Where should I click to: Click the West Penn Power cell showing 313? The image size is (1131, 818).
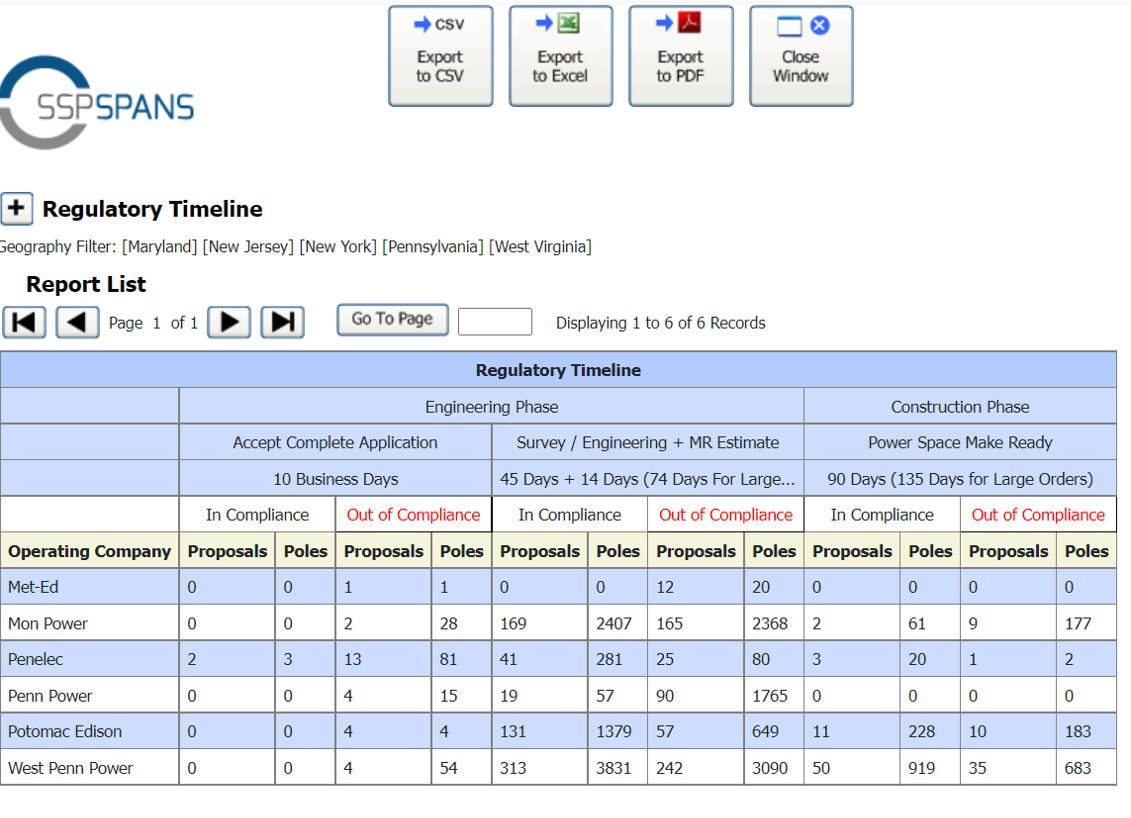540,768
